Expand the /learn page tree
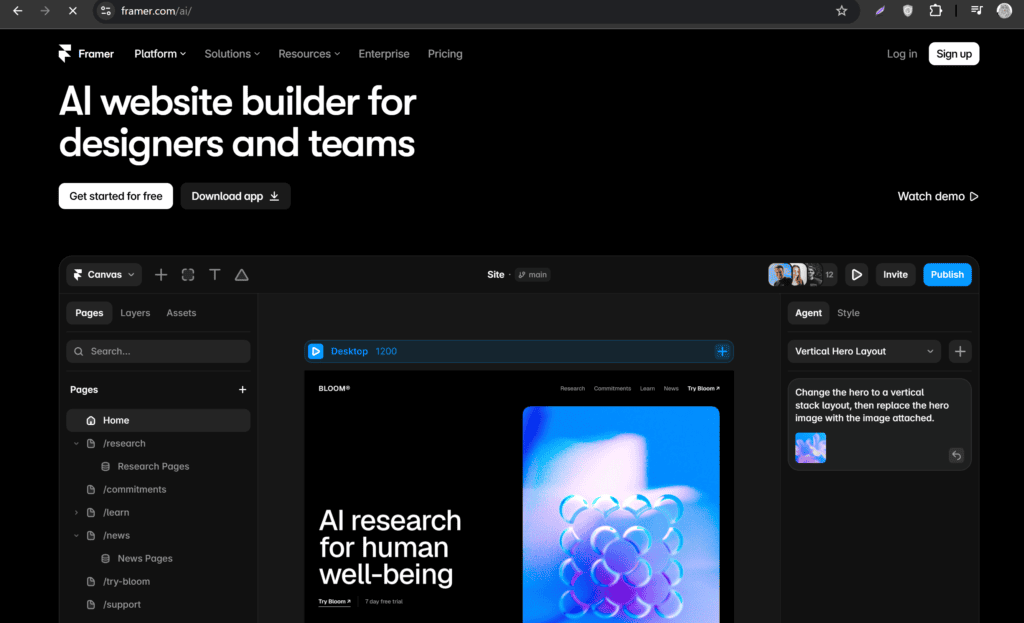Screen dimensions: 1024x623 (x=76, y=513)
